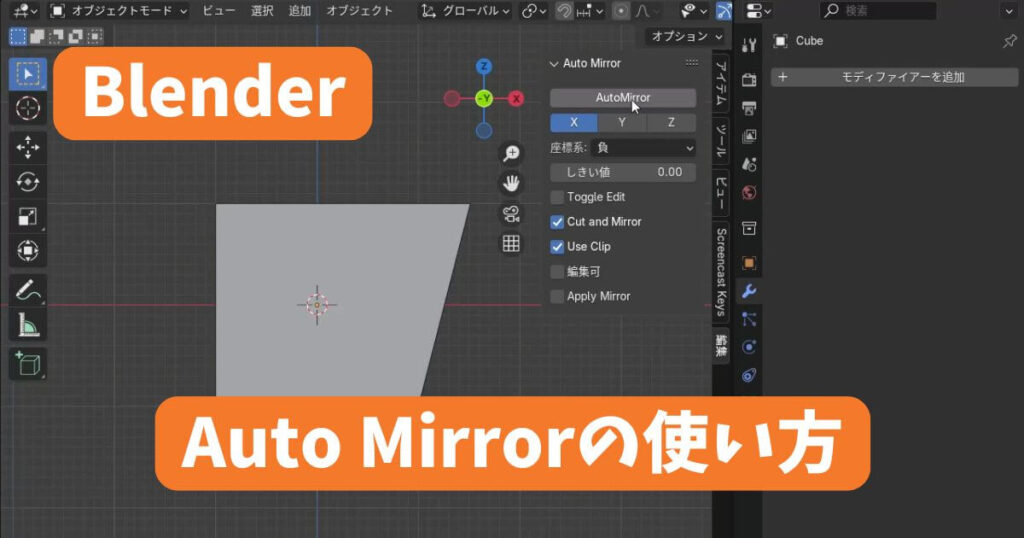Viewport: 1024px width, 538px height.
Task: Open the オブジェクト menu
Action: point(359,11)
